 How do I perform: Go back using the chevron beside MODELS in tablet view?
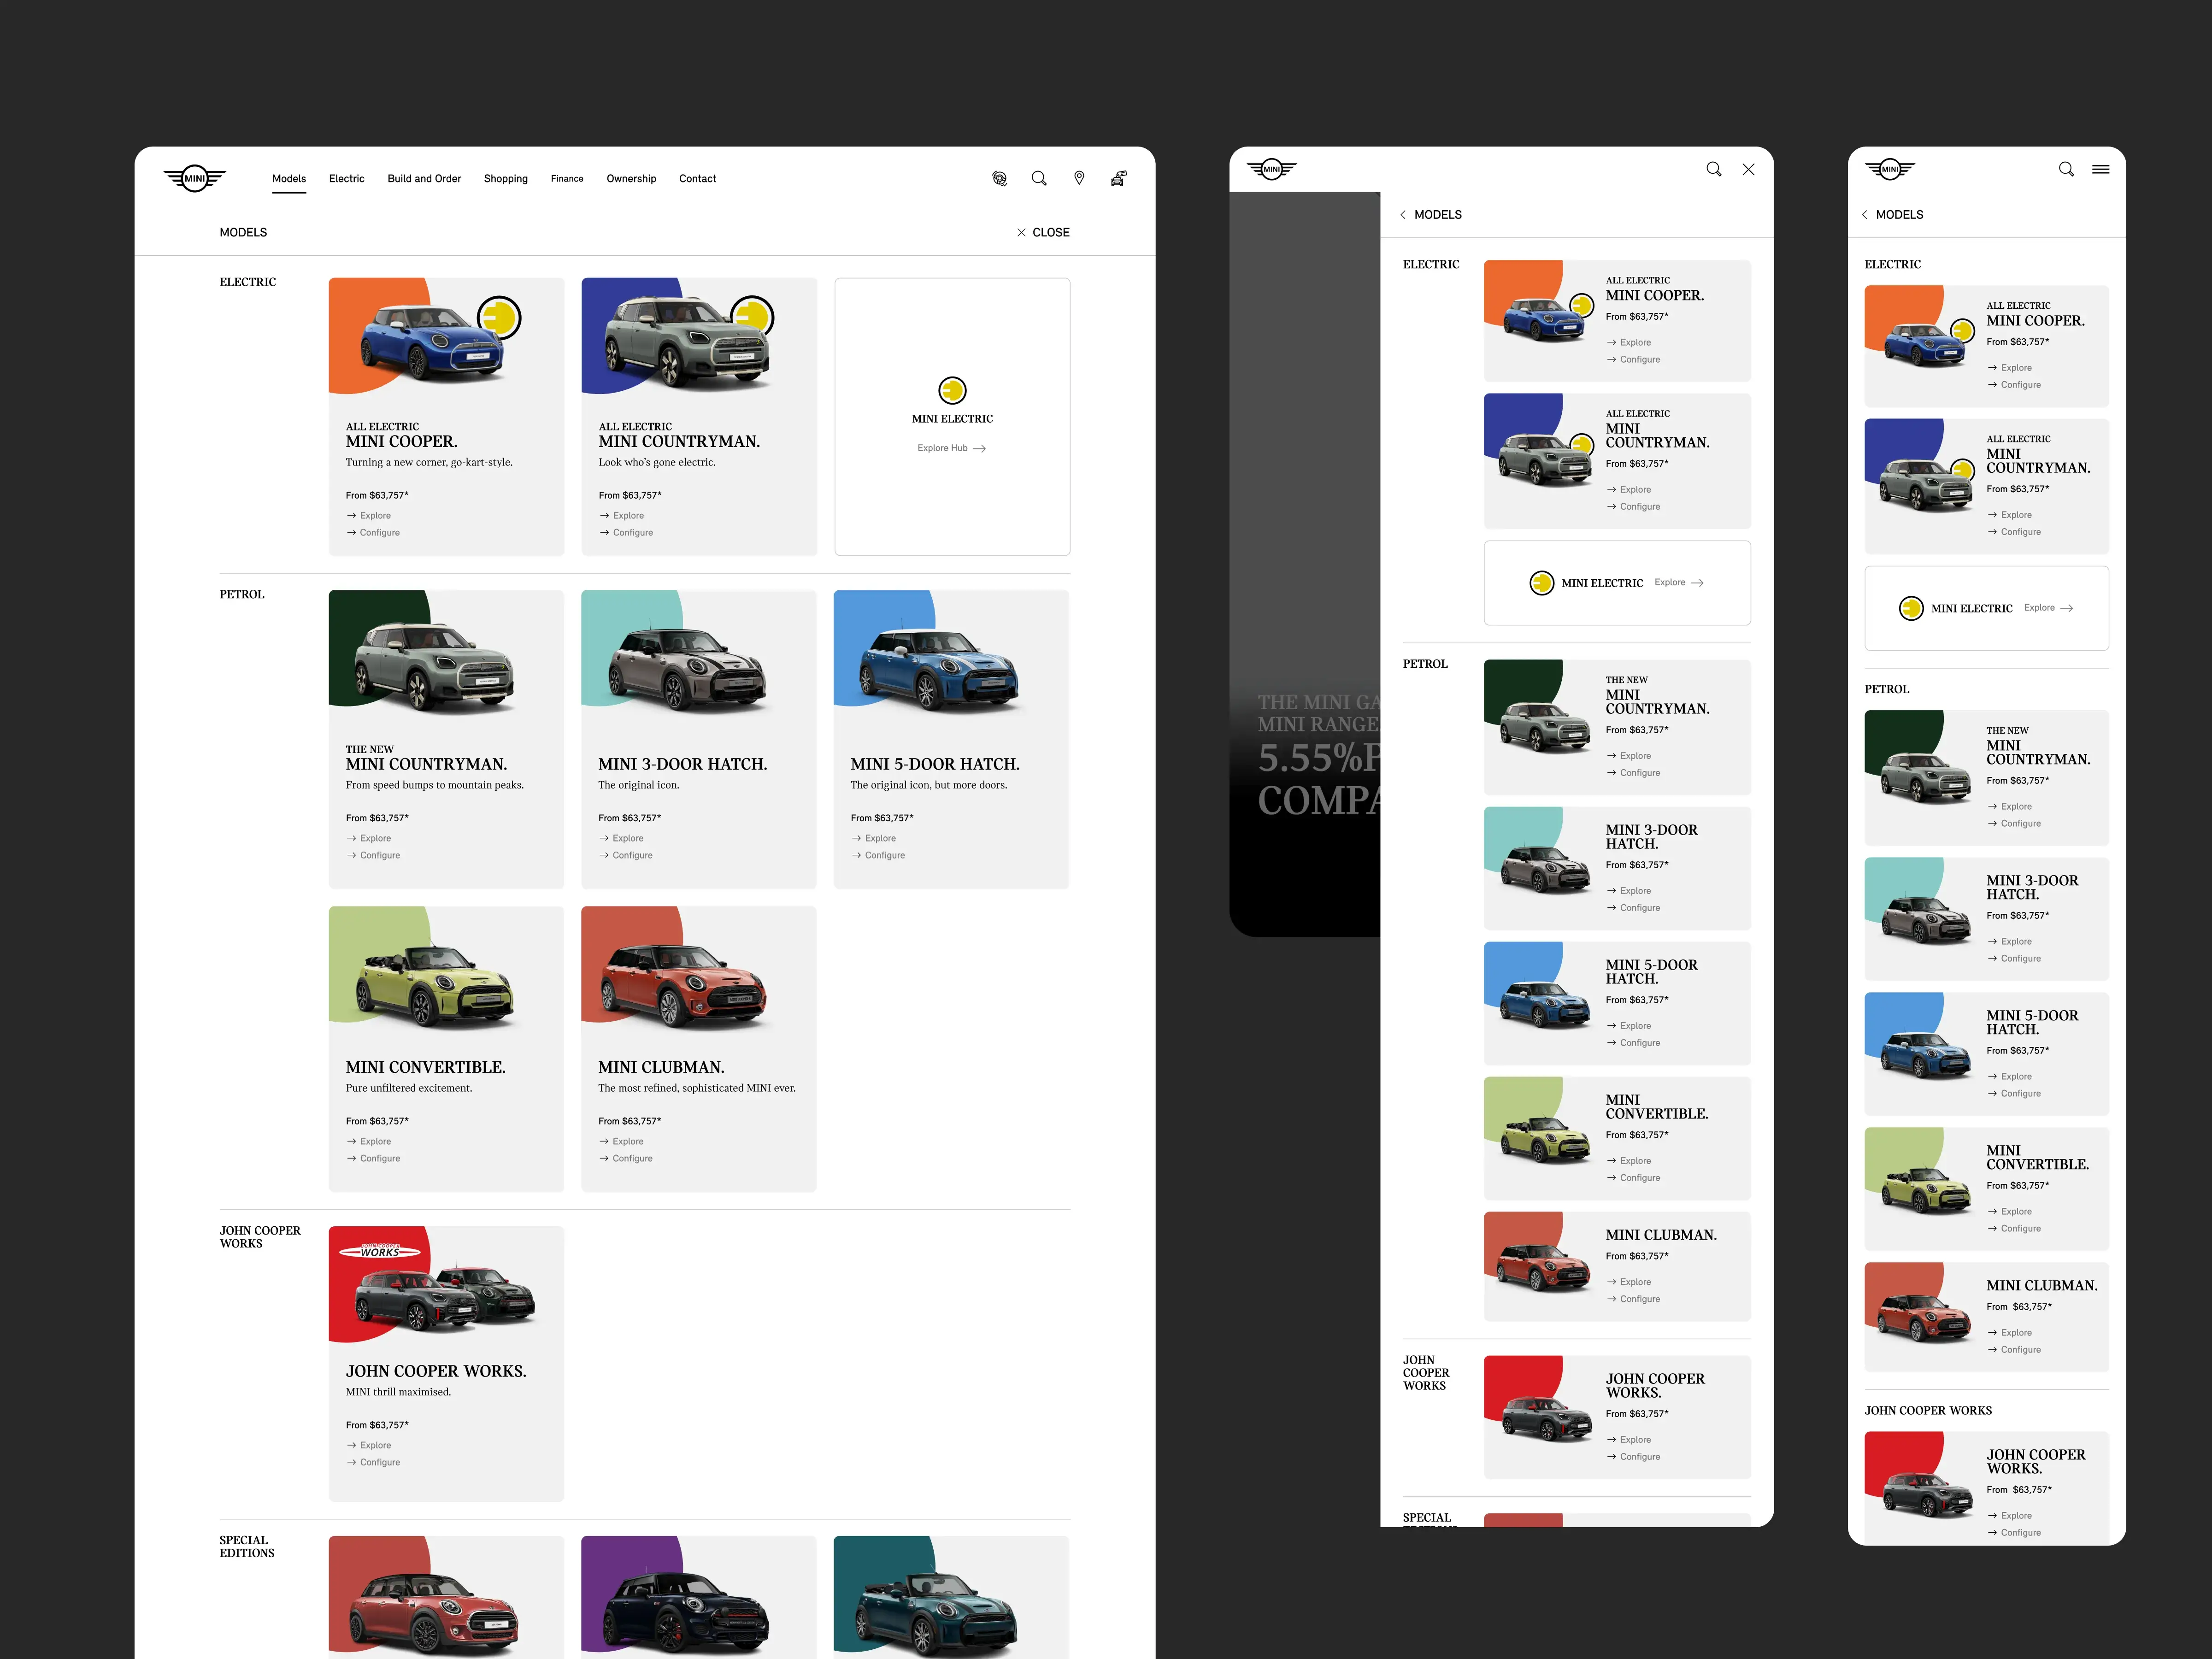coord(1403,215)
